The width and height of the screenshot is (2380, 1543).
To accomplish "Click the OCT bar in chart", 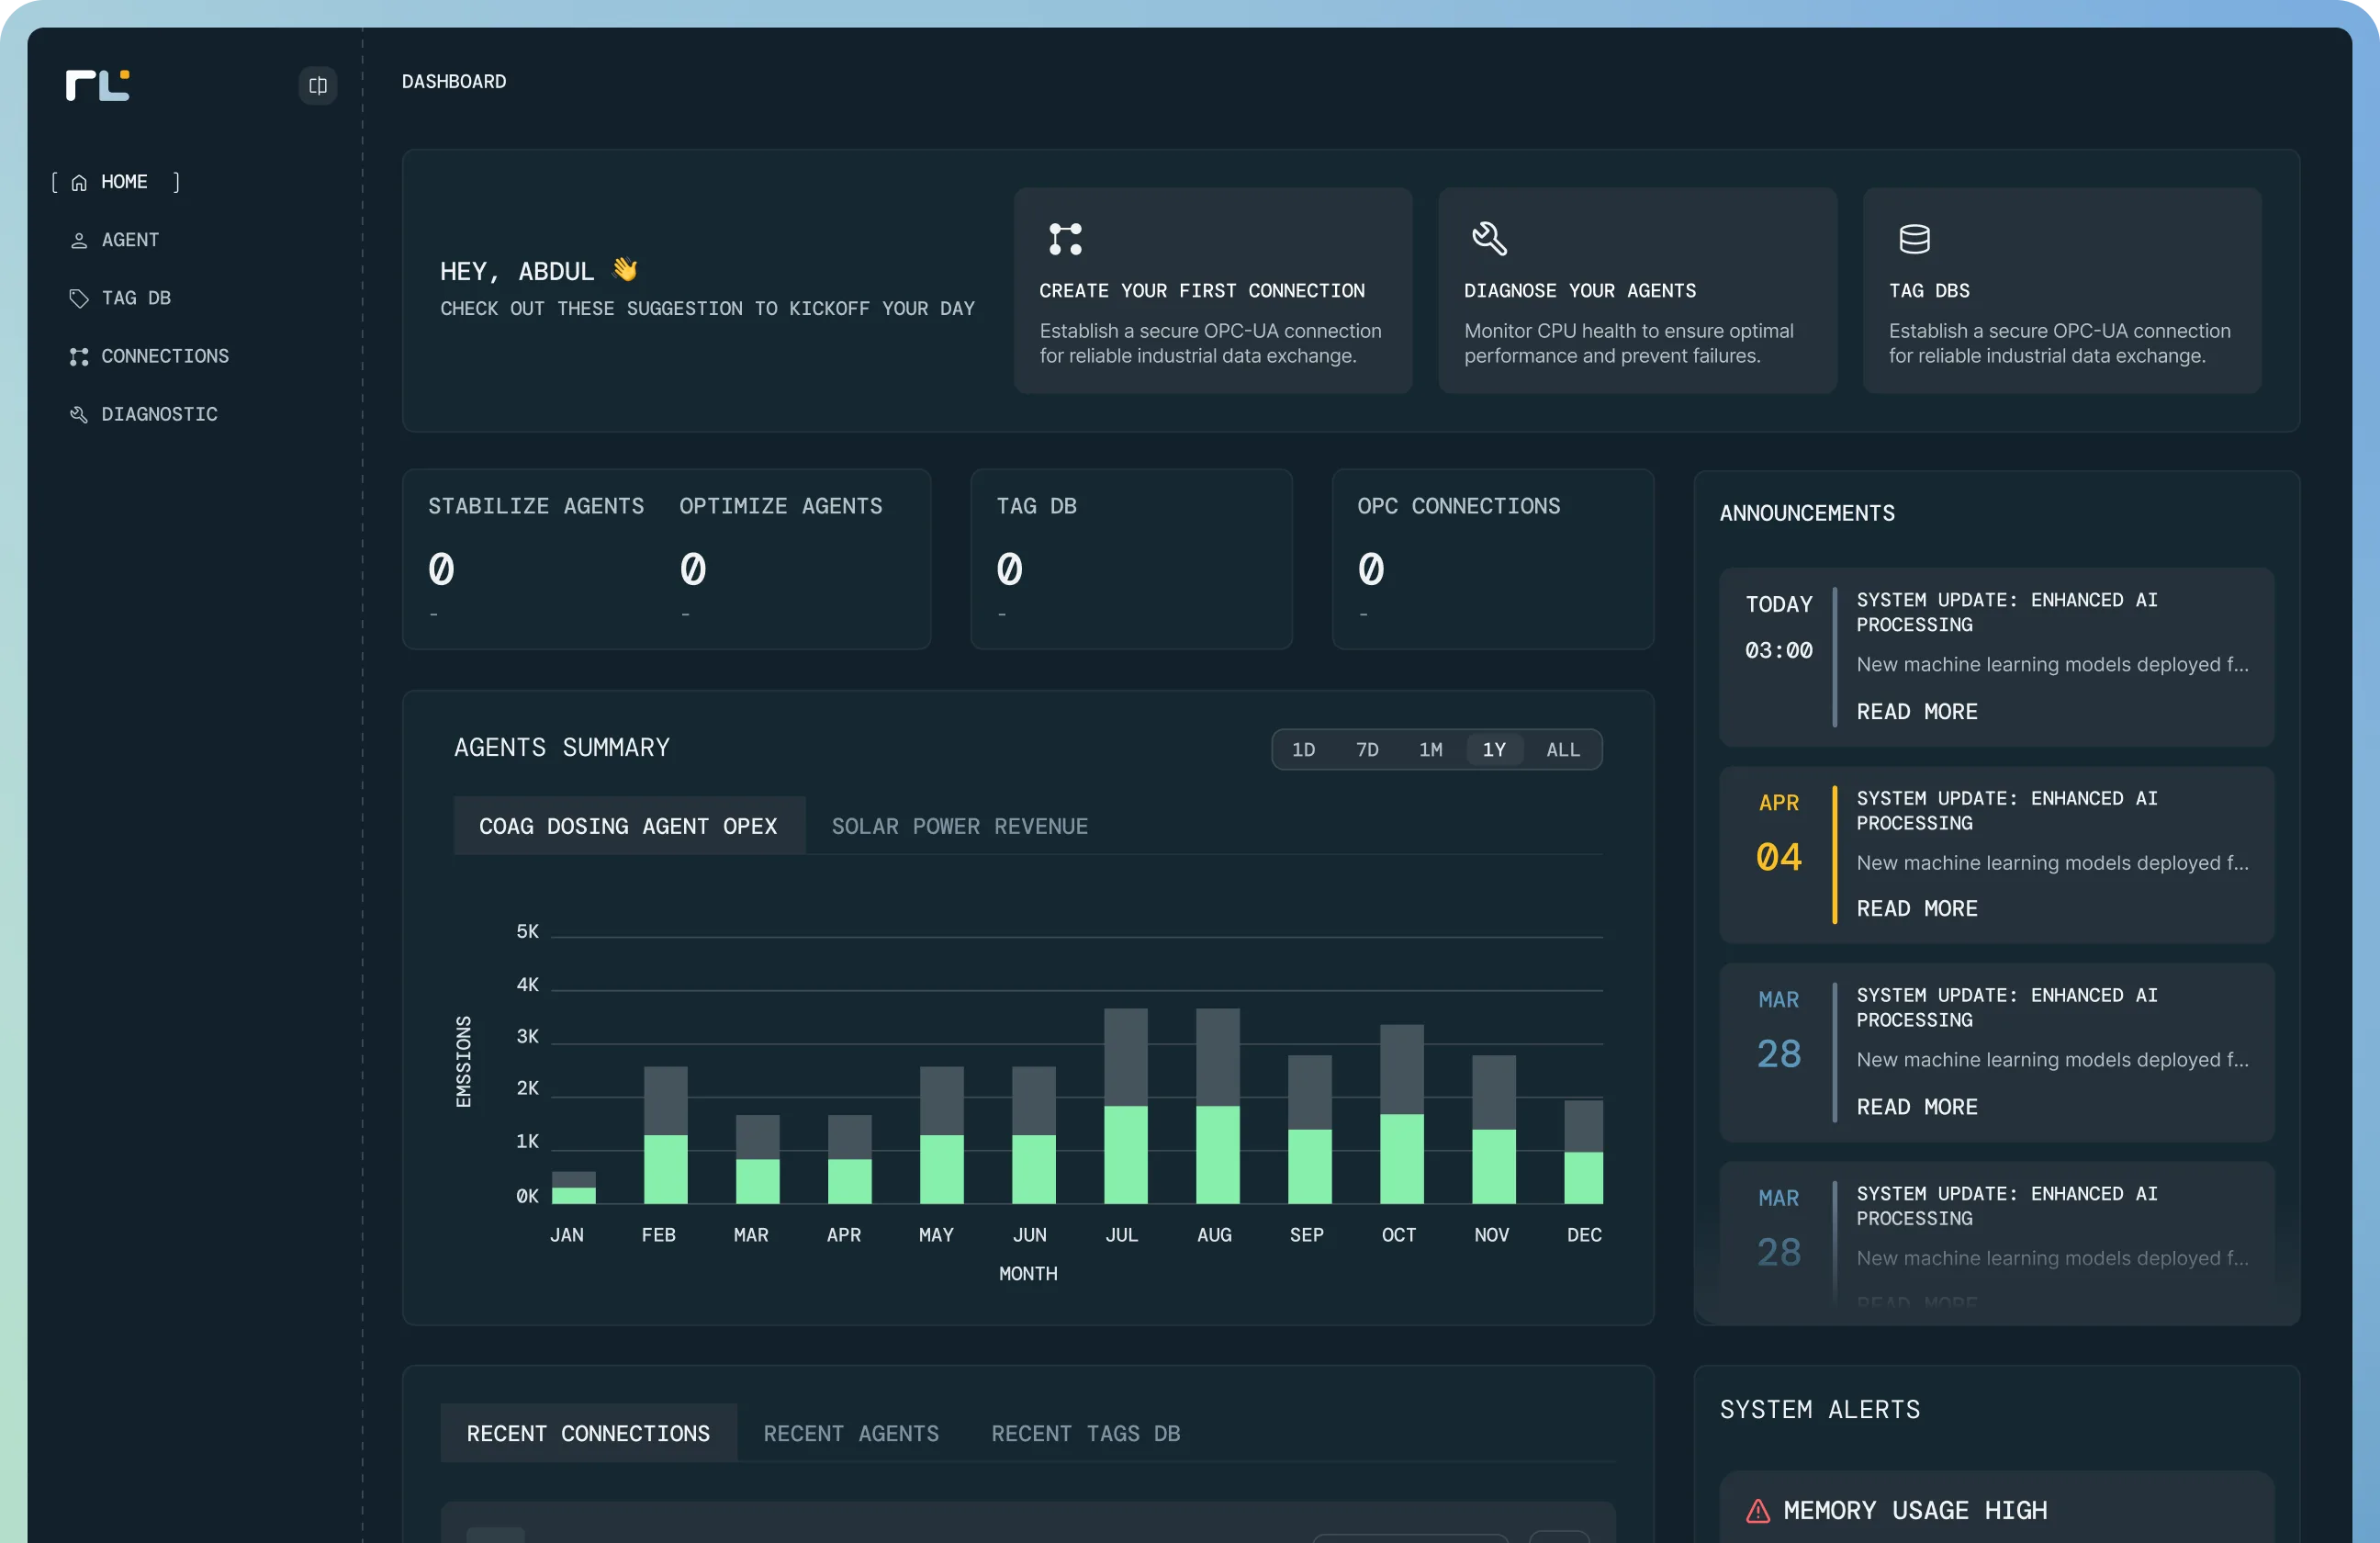I will click(1402, 1114).
